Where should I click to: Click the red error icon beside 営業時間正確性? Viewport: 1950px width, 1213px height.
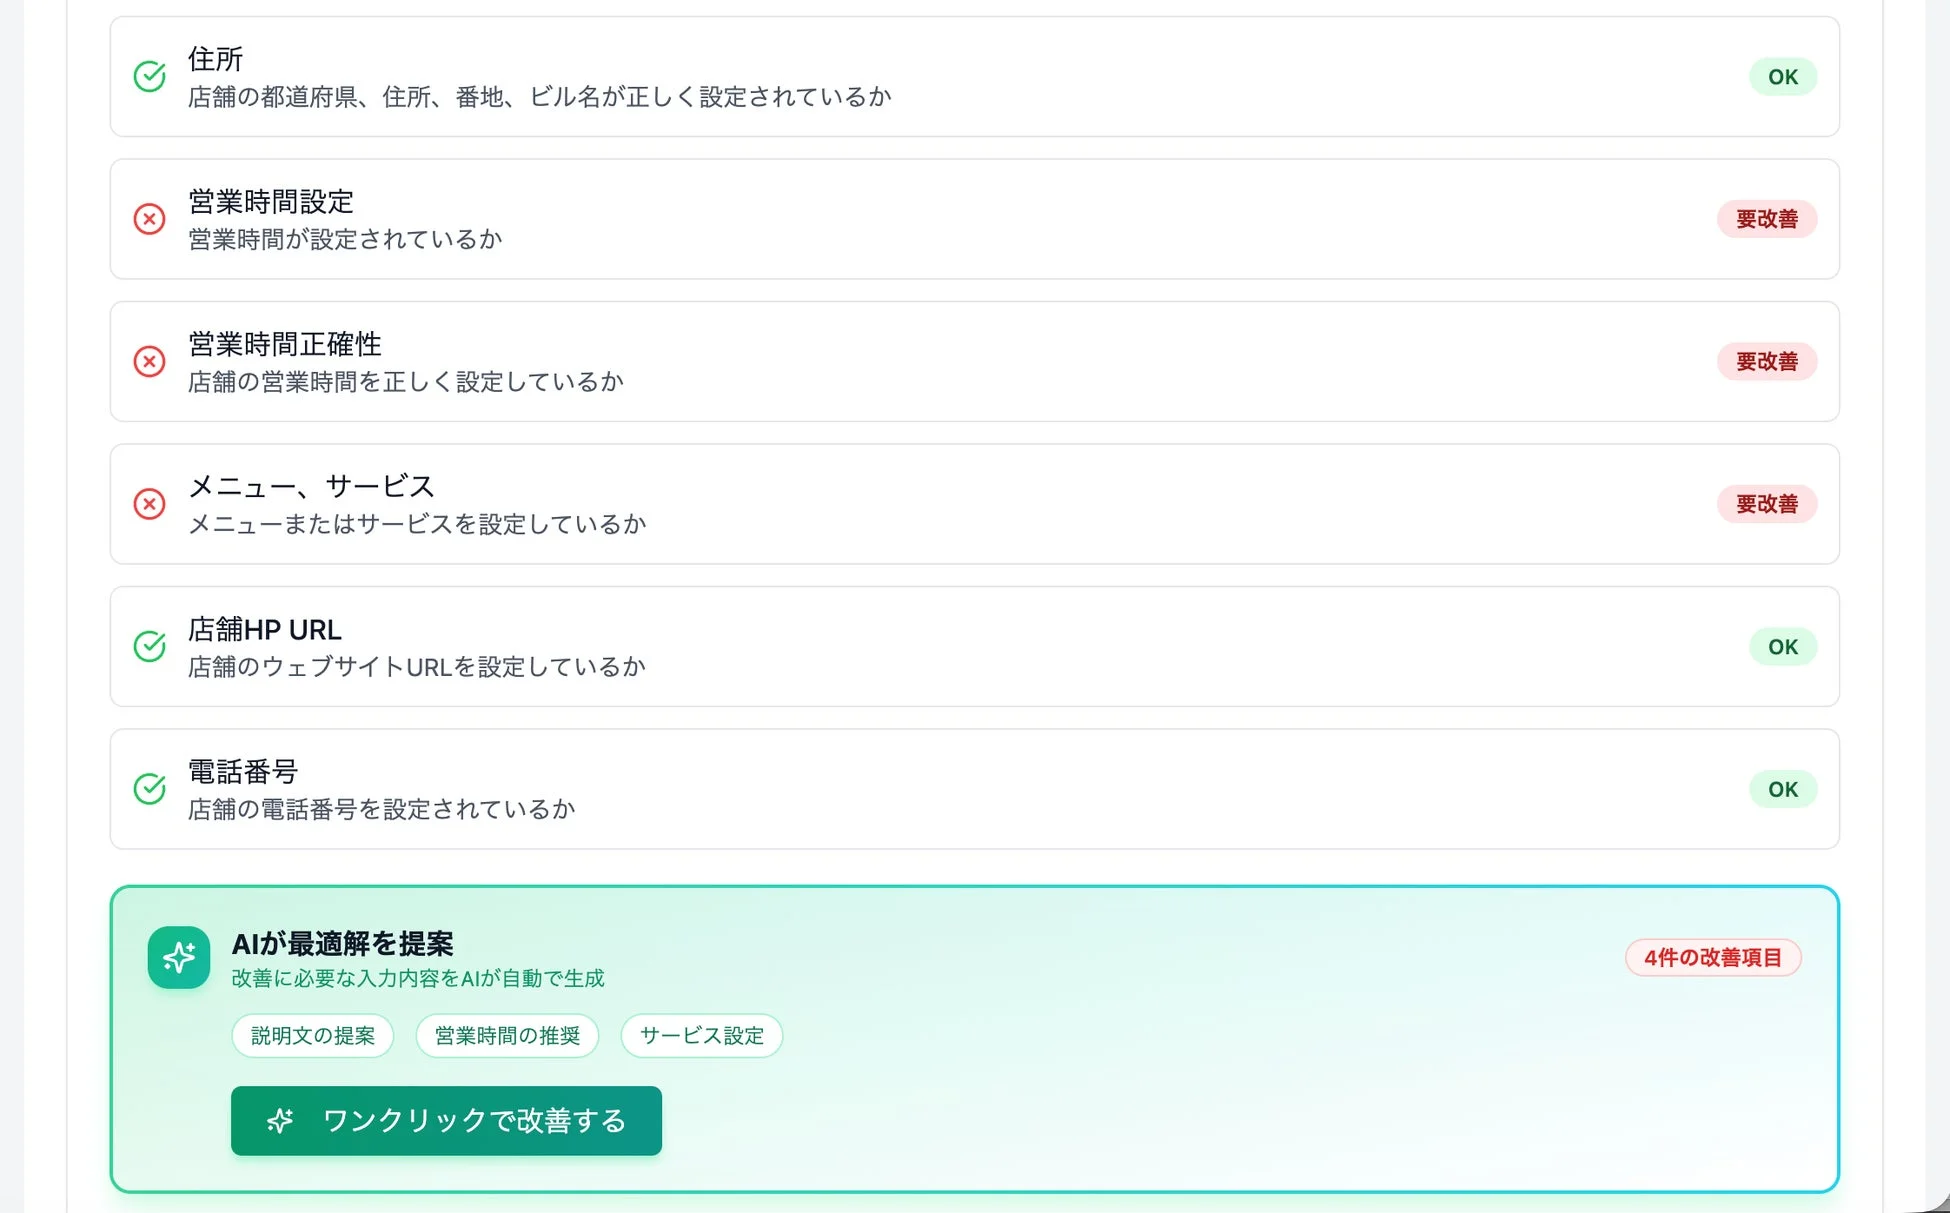pos(149,361)
